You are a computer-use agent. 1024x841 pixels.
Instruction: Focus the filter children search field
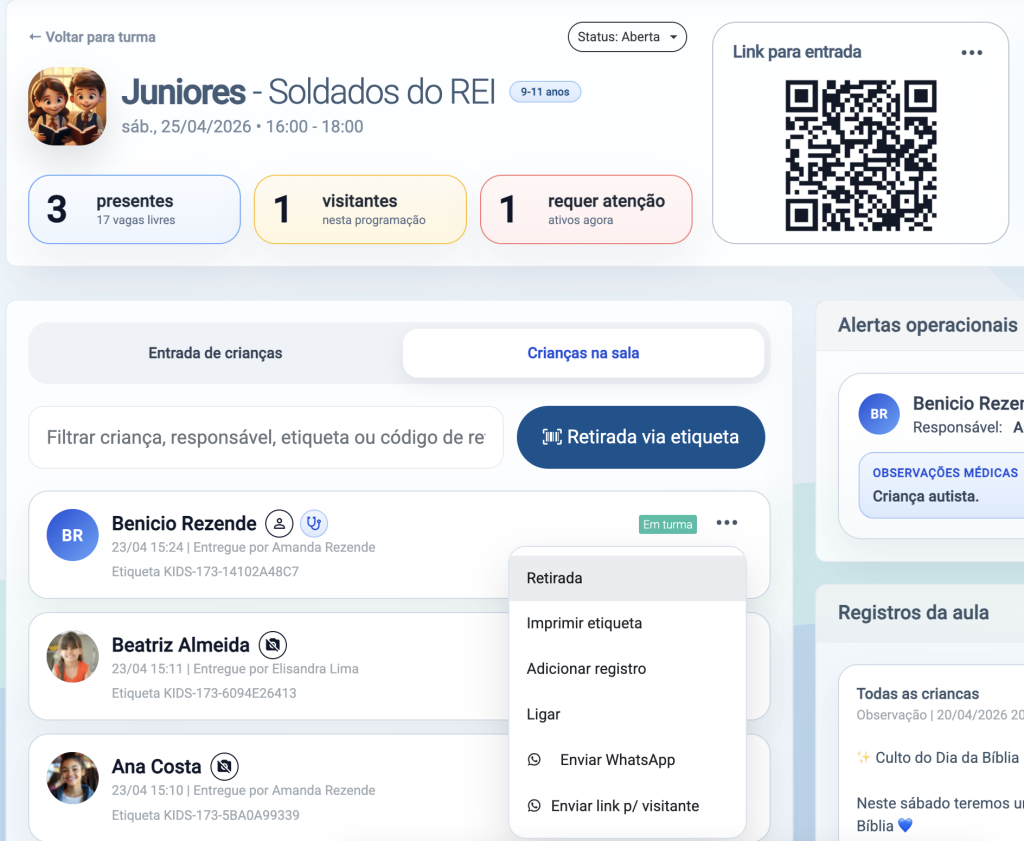pyautogui.click(x=265, y=437)
